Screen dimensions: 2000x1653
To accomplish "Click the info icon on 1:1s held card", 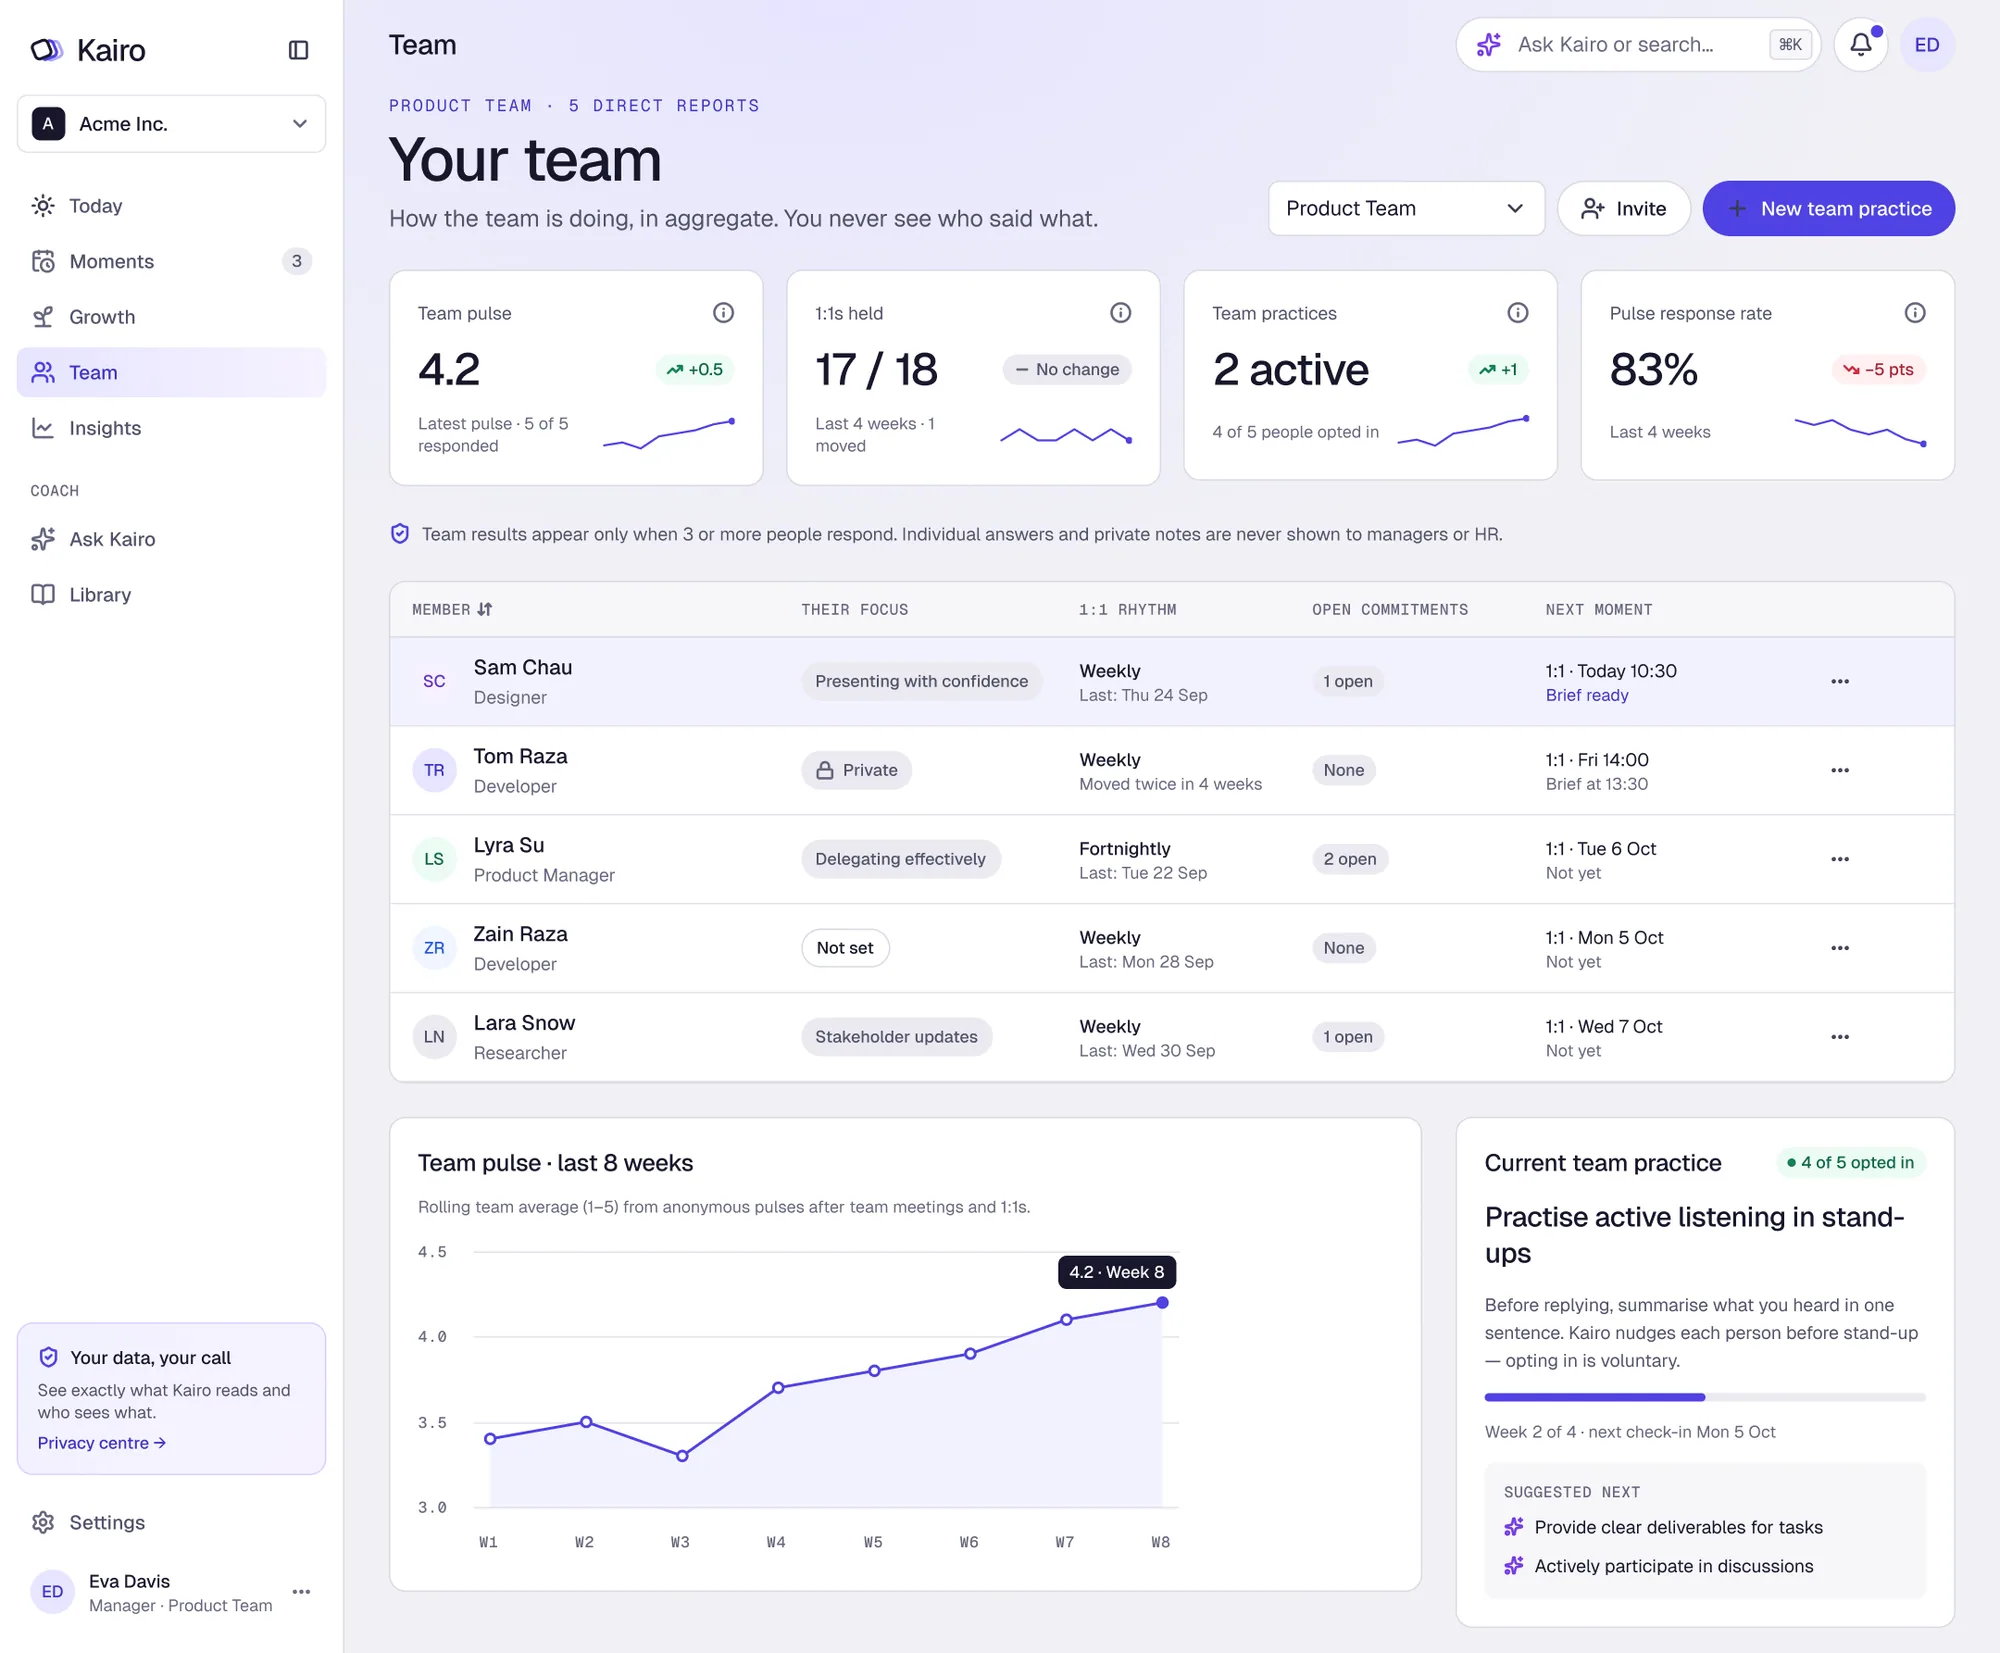I will [x=1120, y=313].
